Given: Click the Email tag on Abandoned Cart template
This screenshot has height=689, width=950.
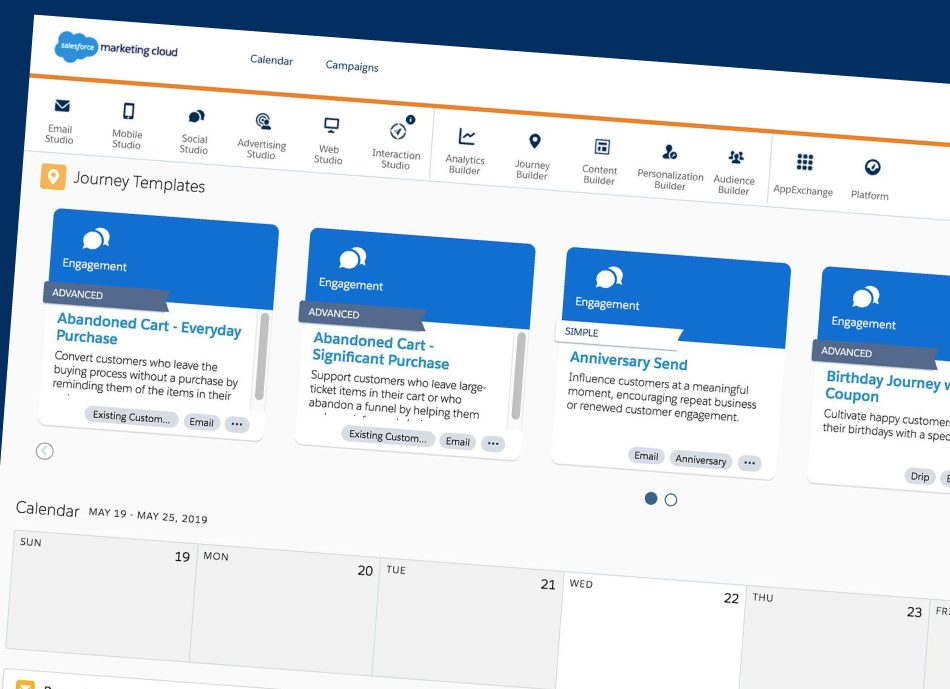Looking at the screenshot, I should pyautogui.click(x=202, y=422).
